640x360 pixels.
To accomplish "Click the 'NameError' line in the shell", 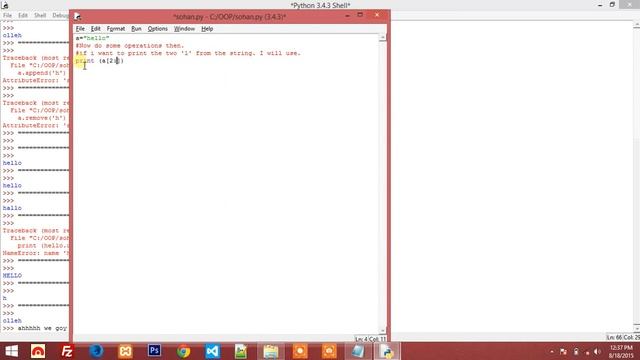I will click(x=36, y=253).
